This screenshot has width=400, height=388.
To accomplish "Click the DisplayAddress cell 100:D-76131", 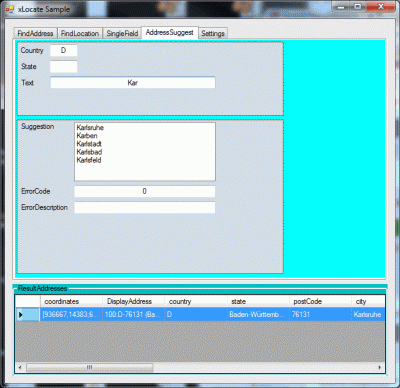I will [x=133, y=314].
